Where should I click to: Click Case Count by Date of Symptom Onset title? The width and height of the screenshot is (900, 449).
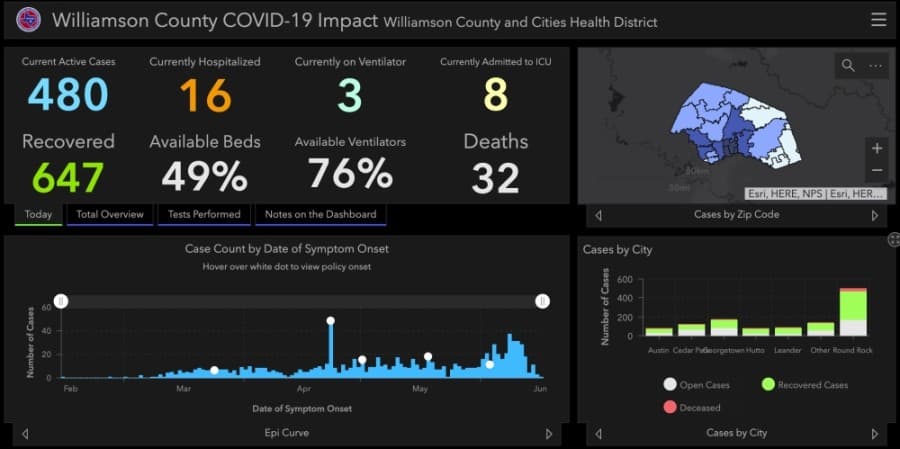[286, 249]
